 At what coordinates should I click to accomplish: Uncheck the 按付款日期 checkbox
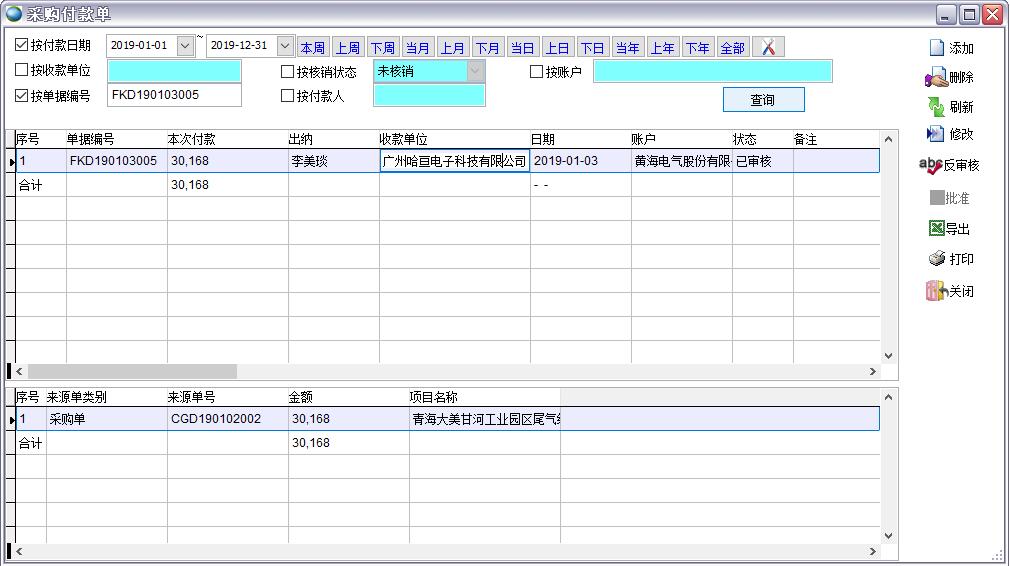click(x=22, y=45)
